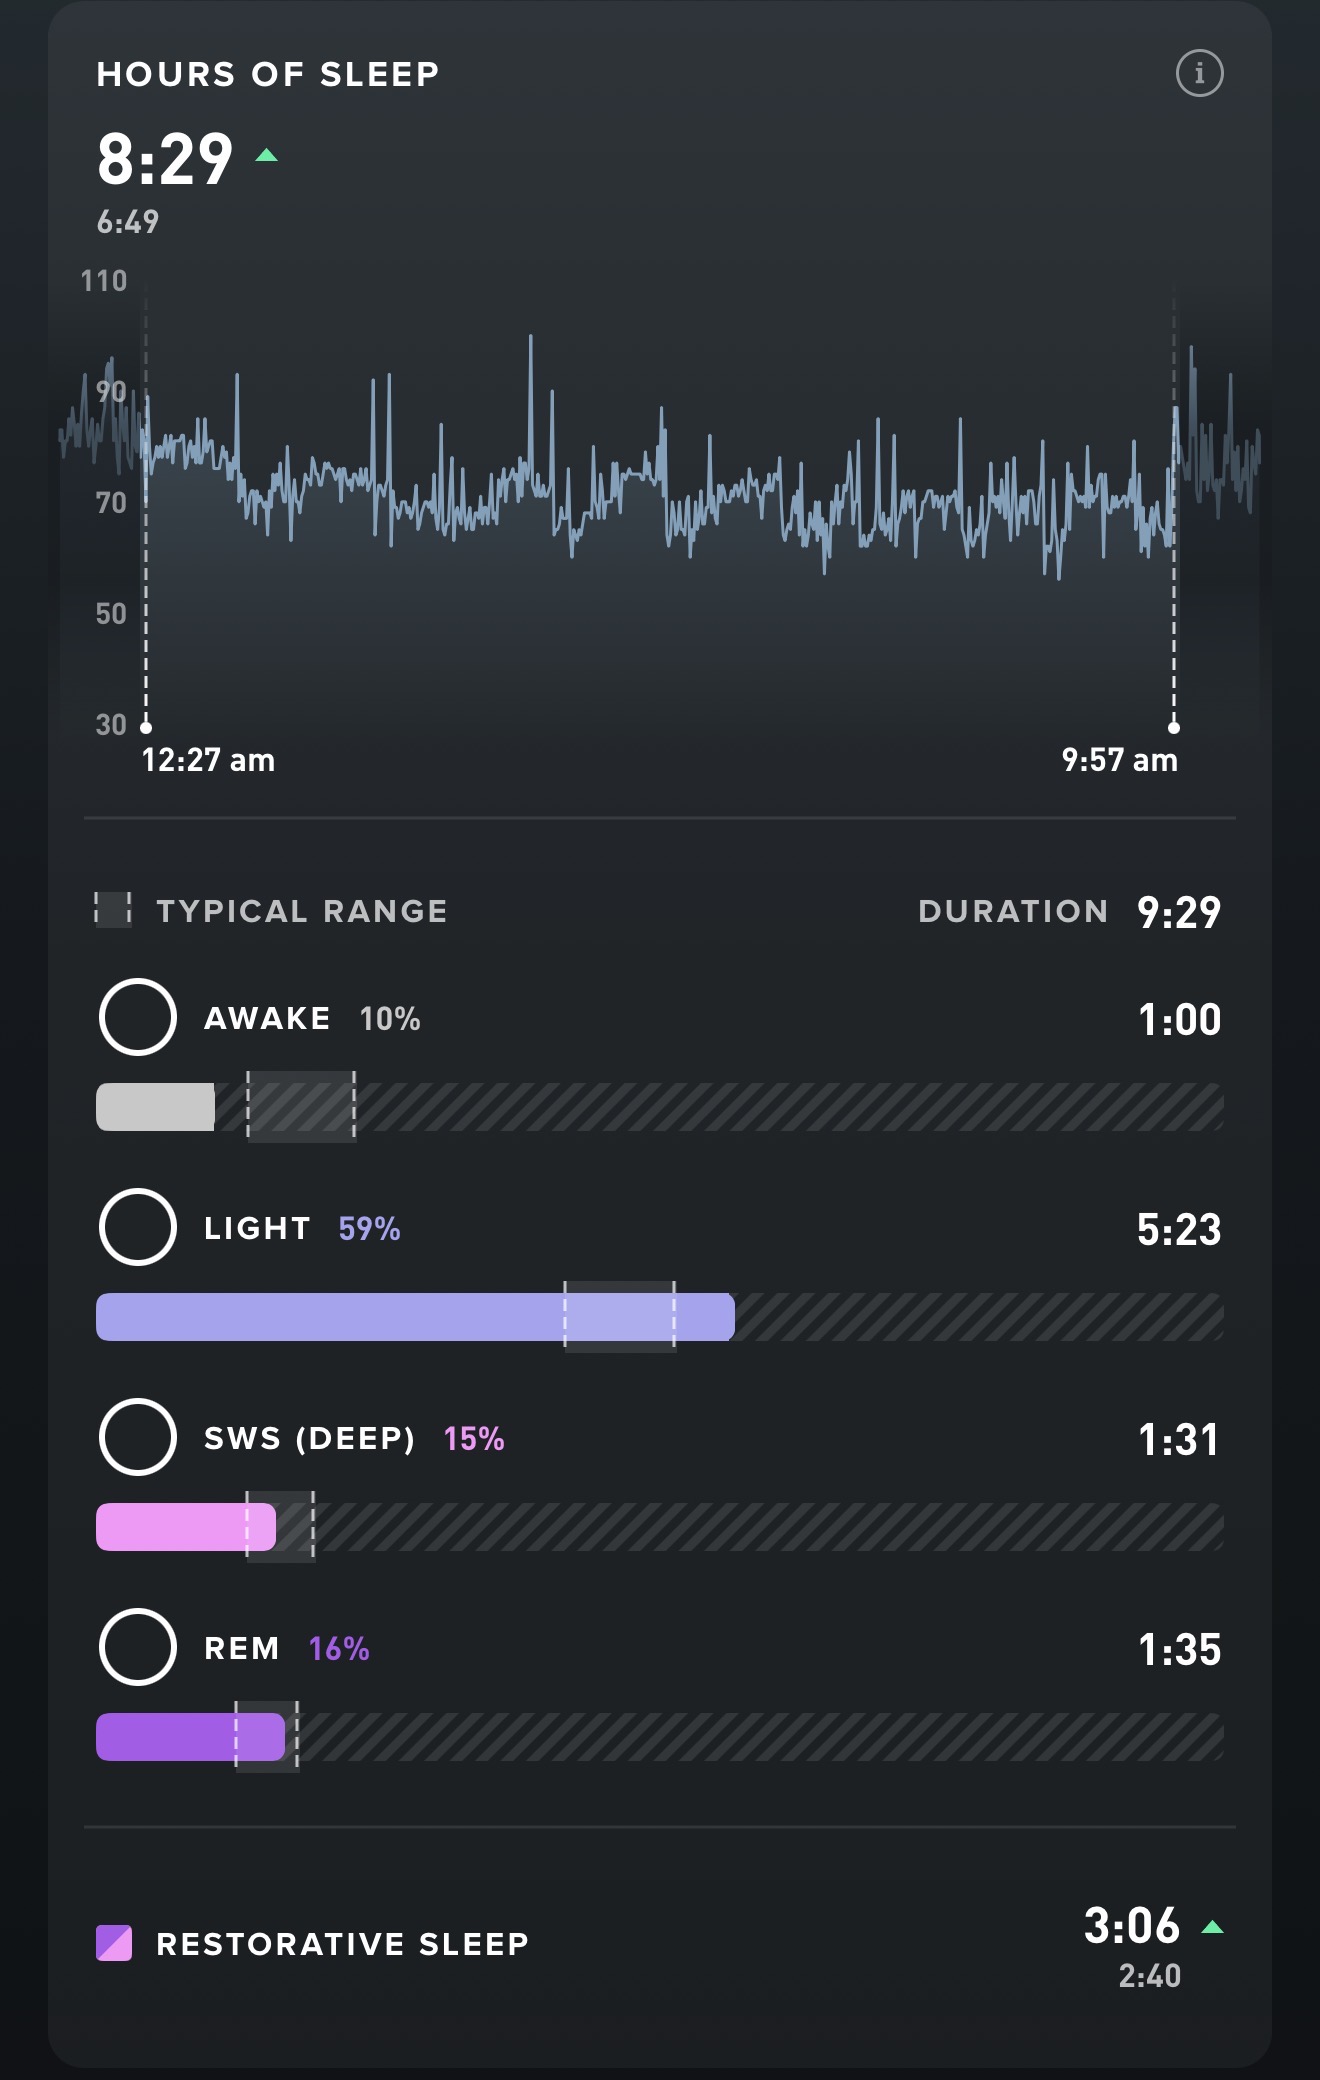The width and height of the screenshot is (1320, 2080).
Task: Tap the Restorative Sleep color square icon
Action: pos(114,1943)
